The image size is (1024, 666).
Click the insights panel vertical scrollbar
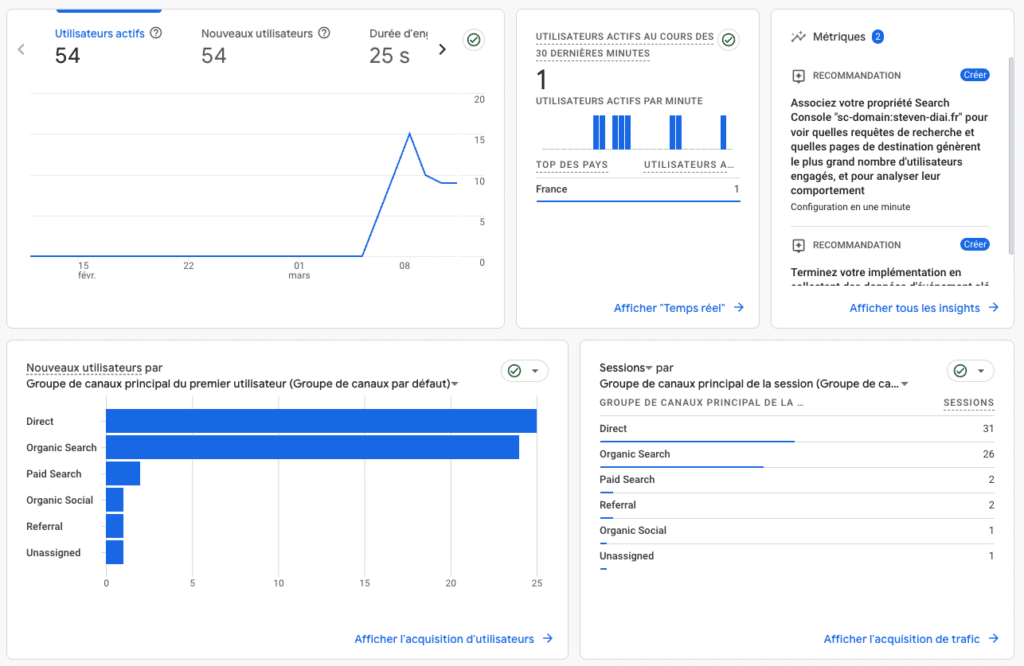(1011, 155)
